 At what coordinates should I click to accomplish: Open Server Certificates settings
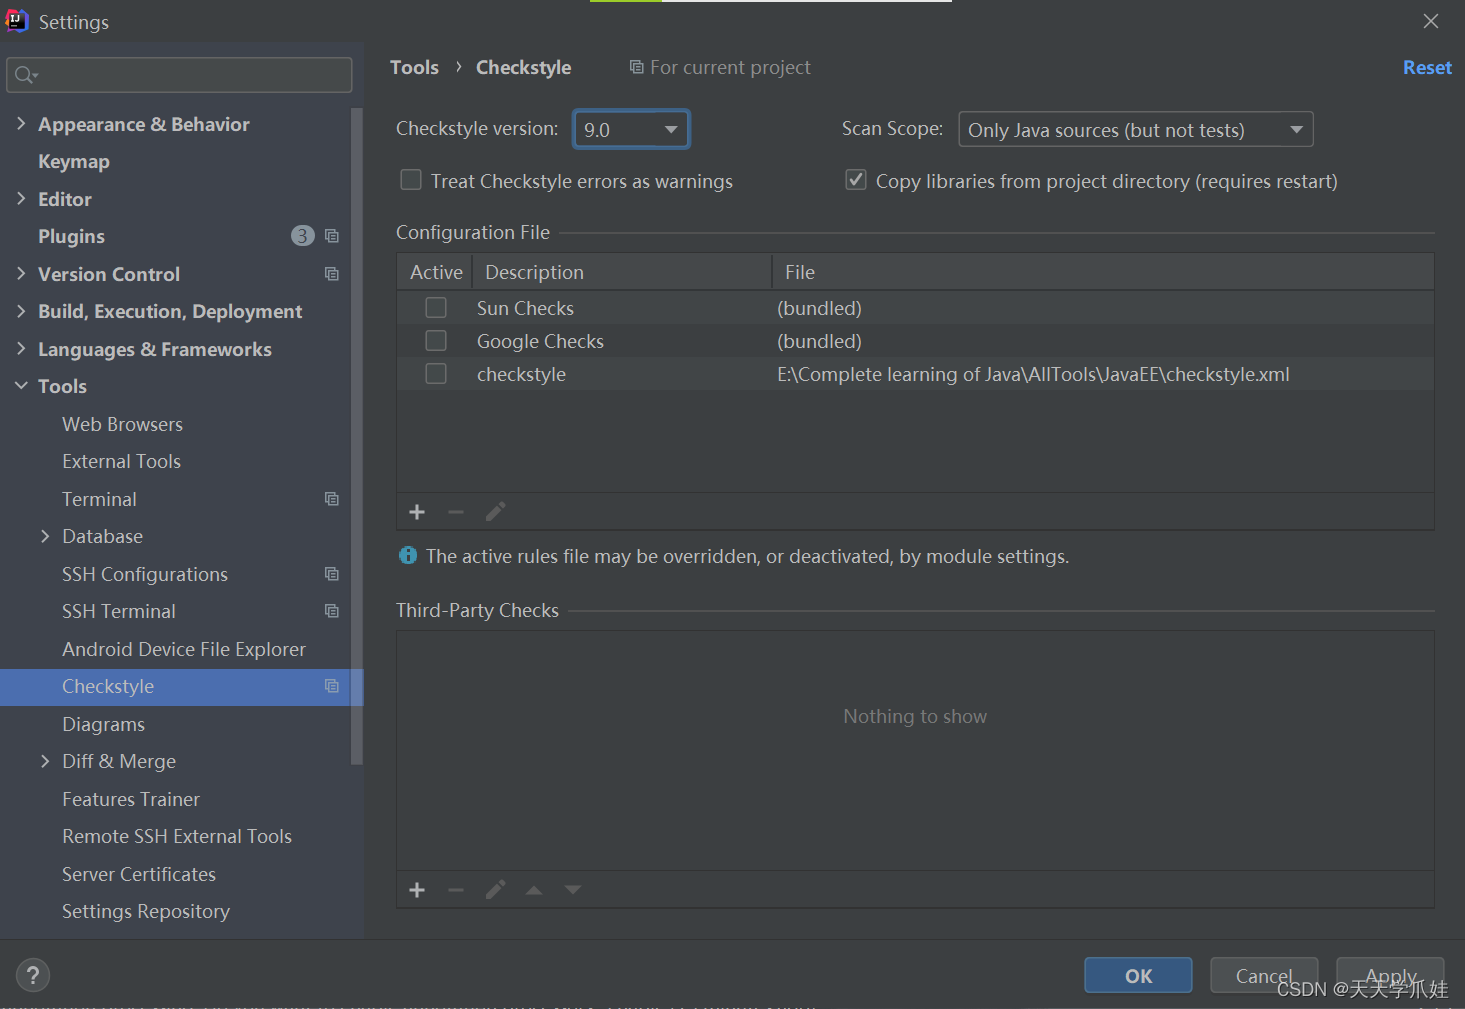click(x=139, y=874)
